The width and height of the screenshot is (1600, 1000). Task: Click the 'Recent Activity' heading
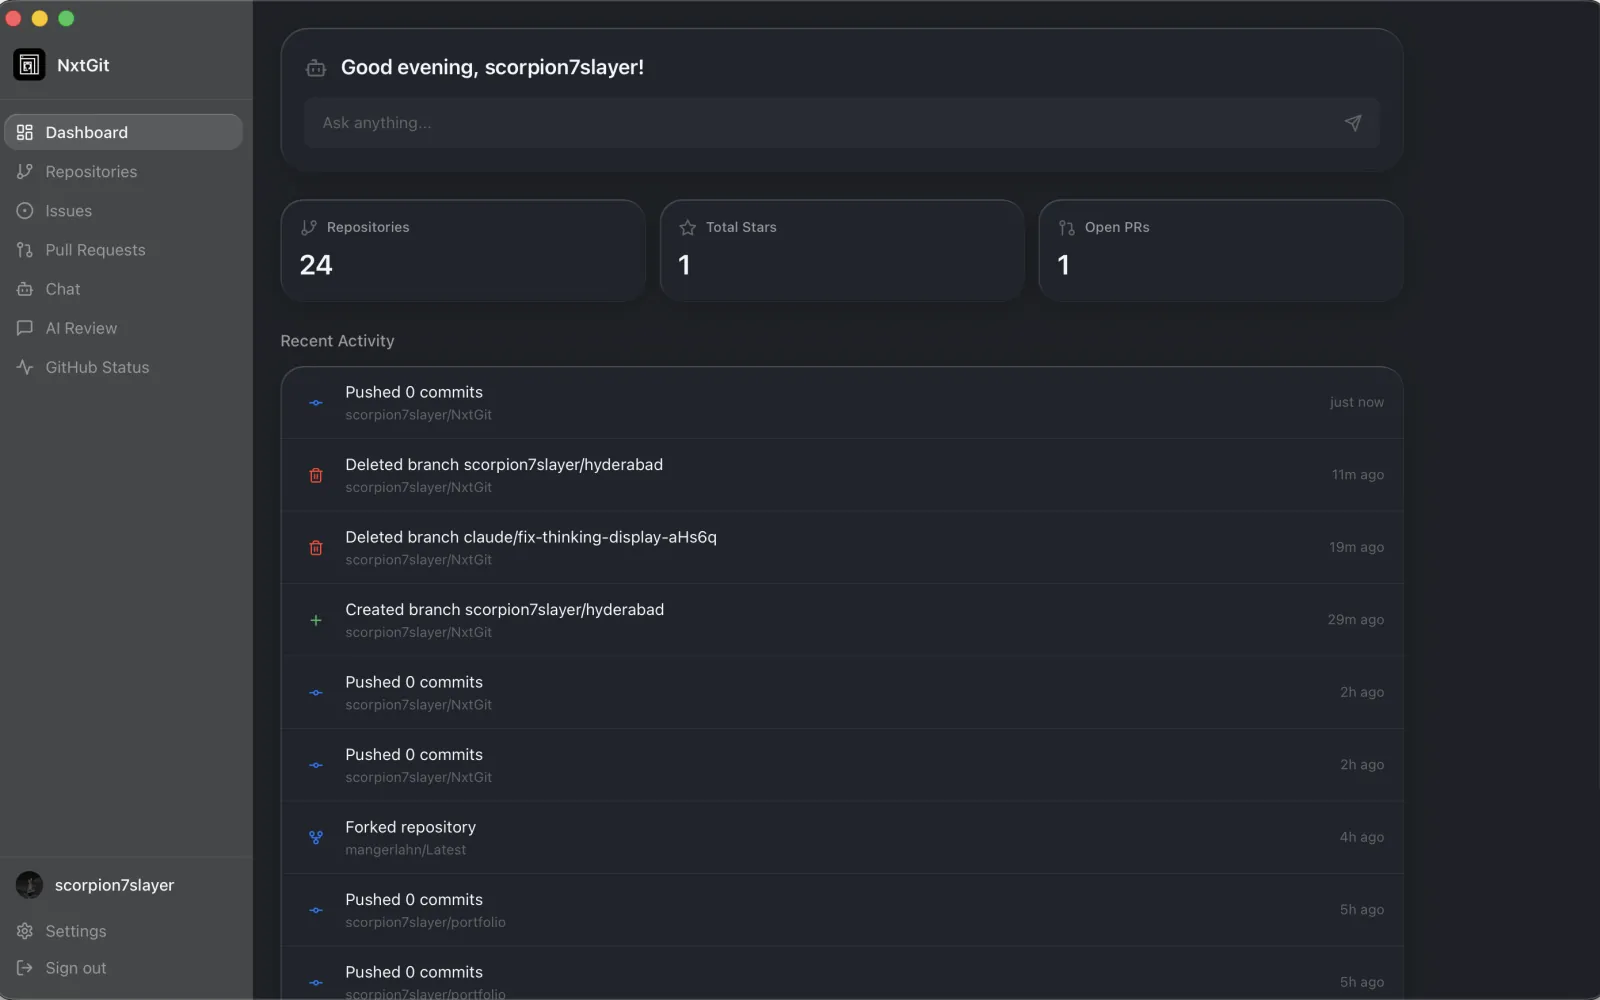point(337,341)
